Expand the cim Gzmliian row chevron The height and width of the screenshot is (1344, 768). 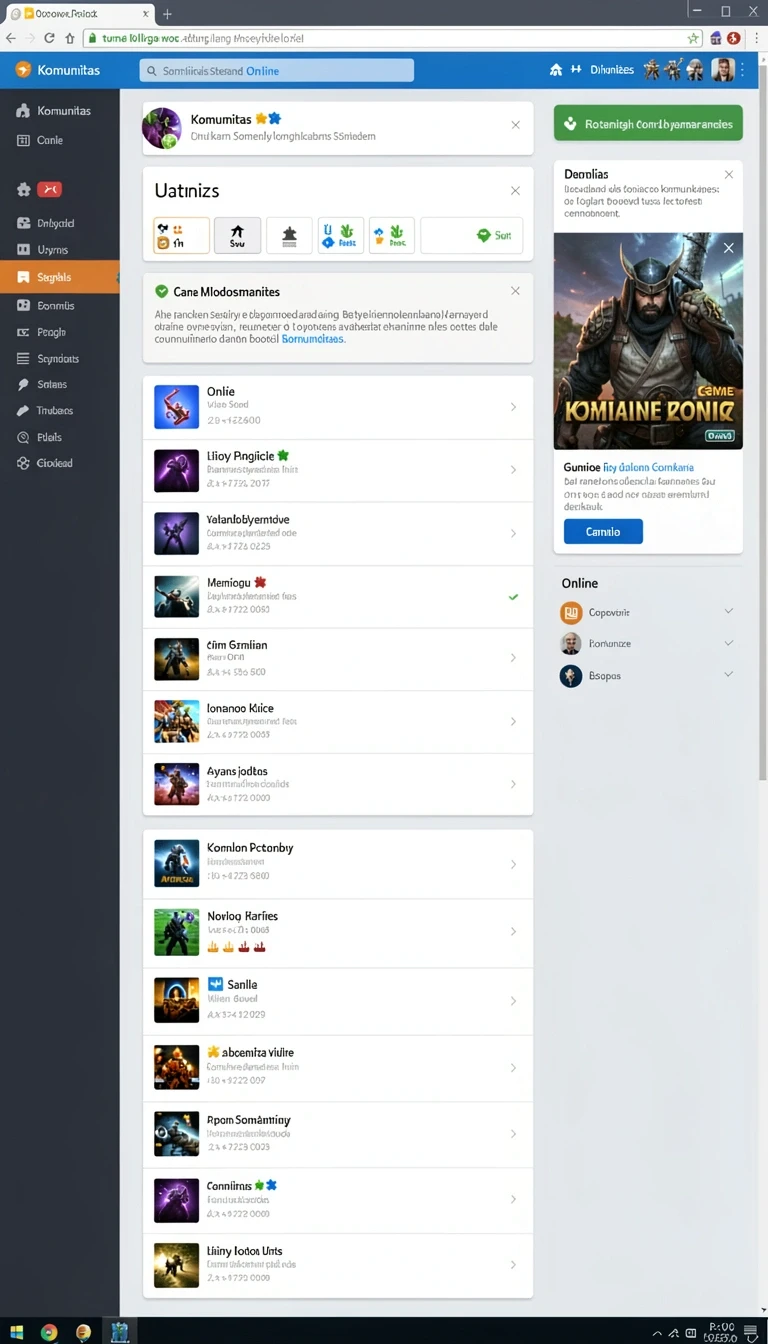tap(513, 658)
